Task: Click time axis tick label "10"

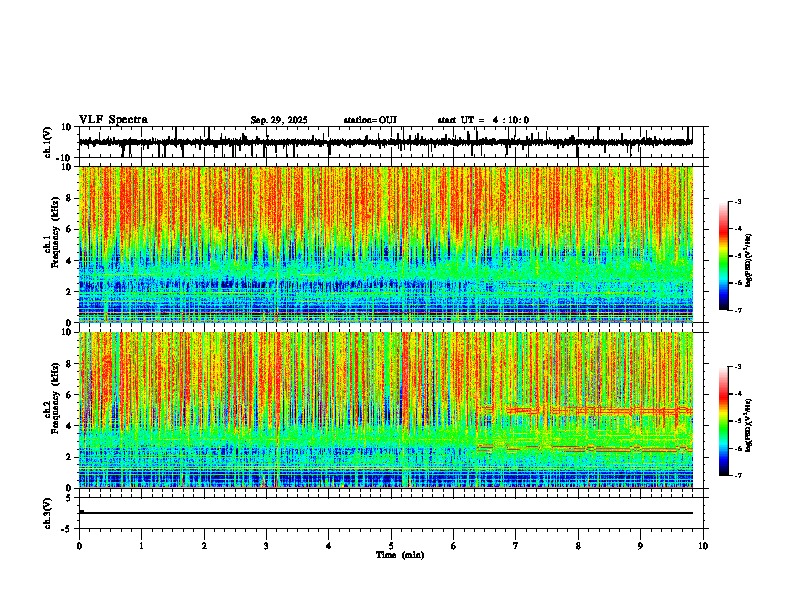Action: tap(703, 546)
